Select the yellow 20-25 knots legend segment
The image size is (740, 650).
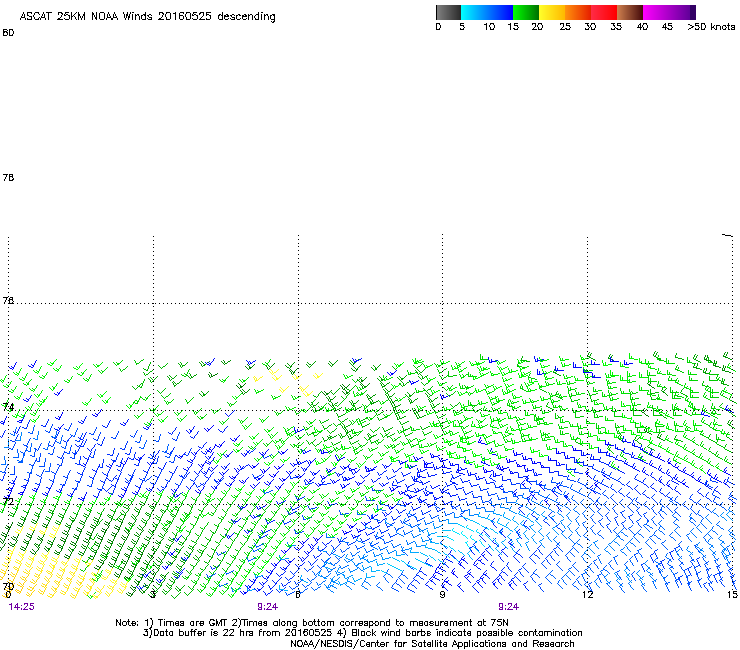pyautogui.click(x=552, y=12)
